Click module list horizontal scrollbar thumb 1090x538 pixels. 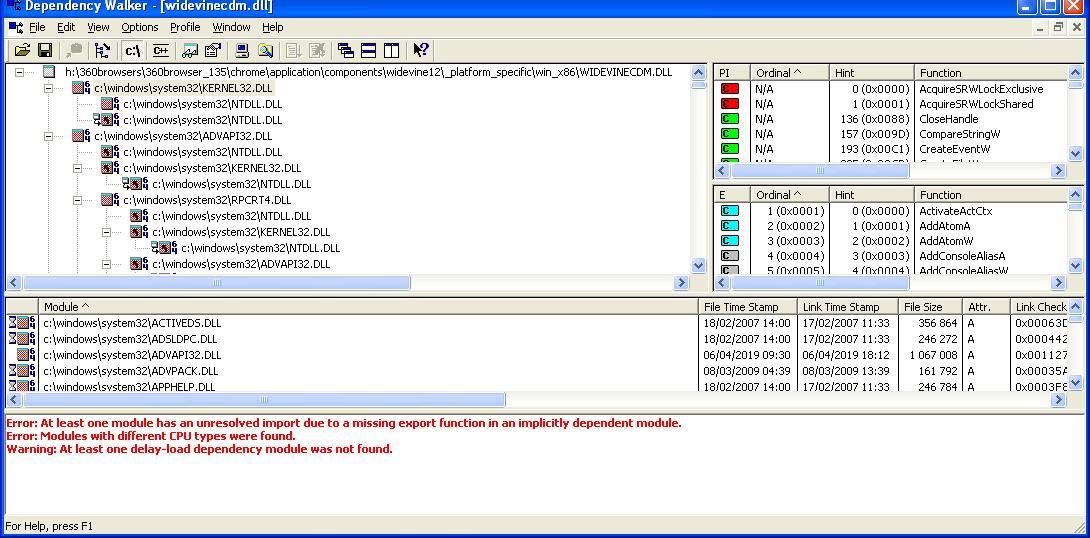(x=264, y=400)
